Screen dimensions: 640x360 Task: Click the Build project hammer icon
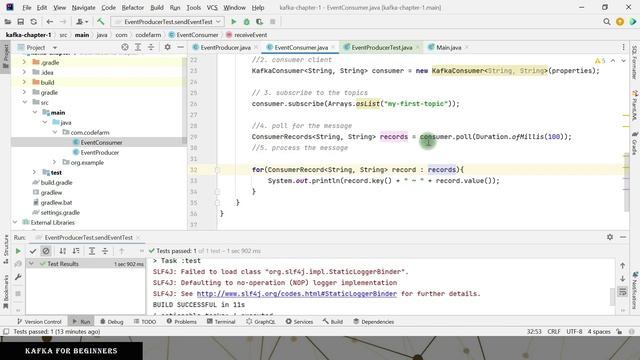(100, 22)
